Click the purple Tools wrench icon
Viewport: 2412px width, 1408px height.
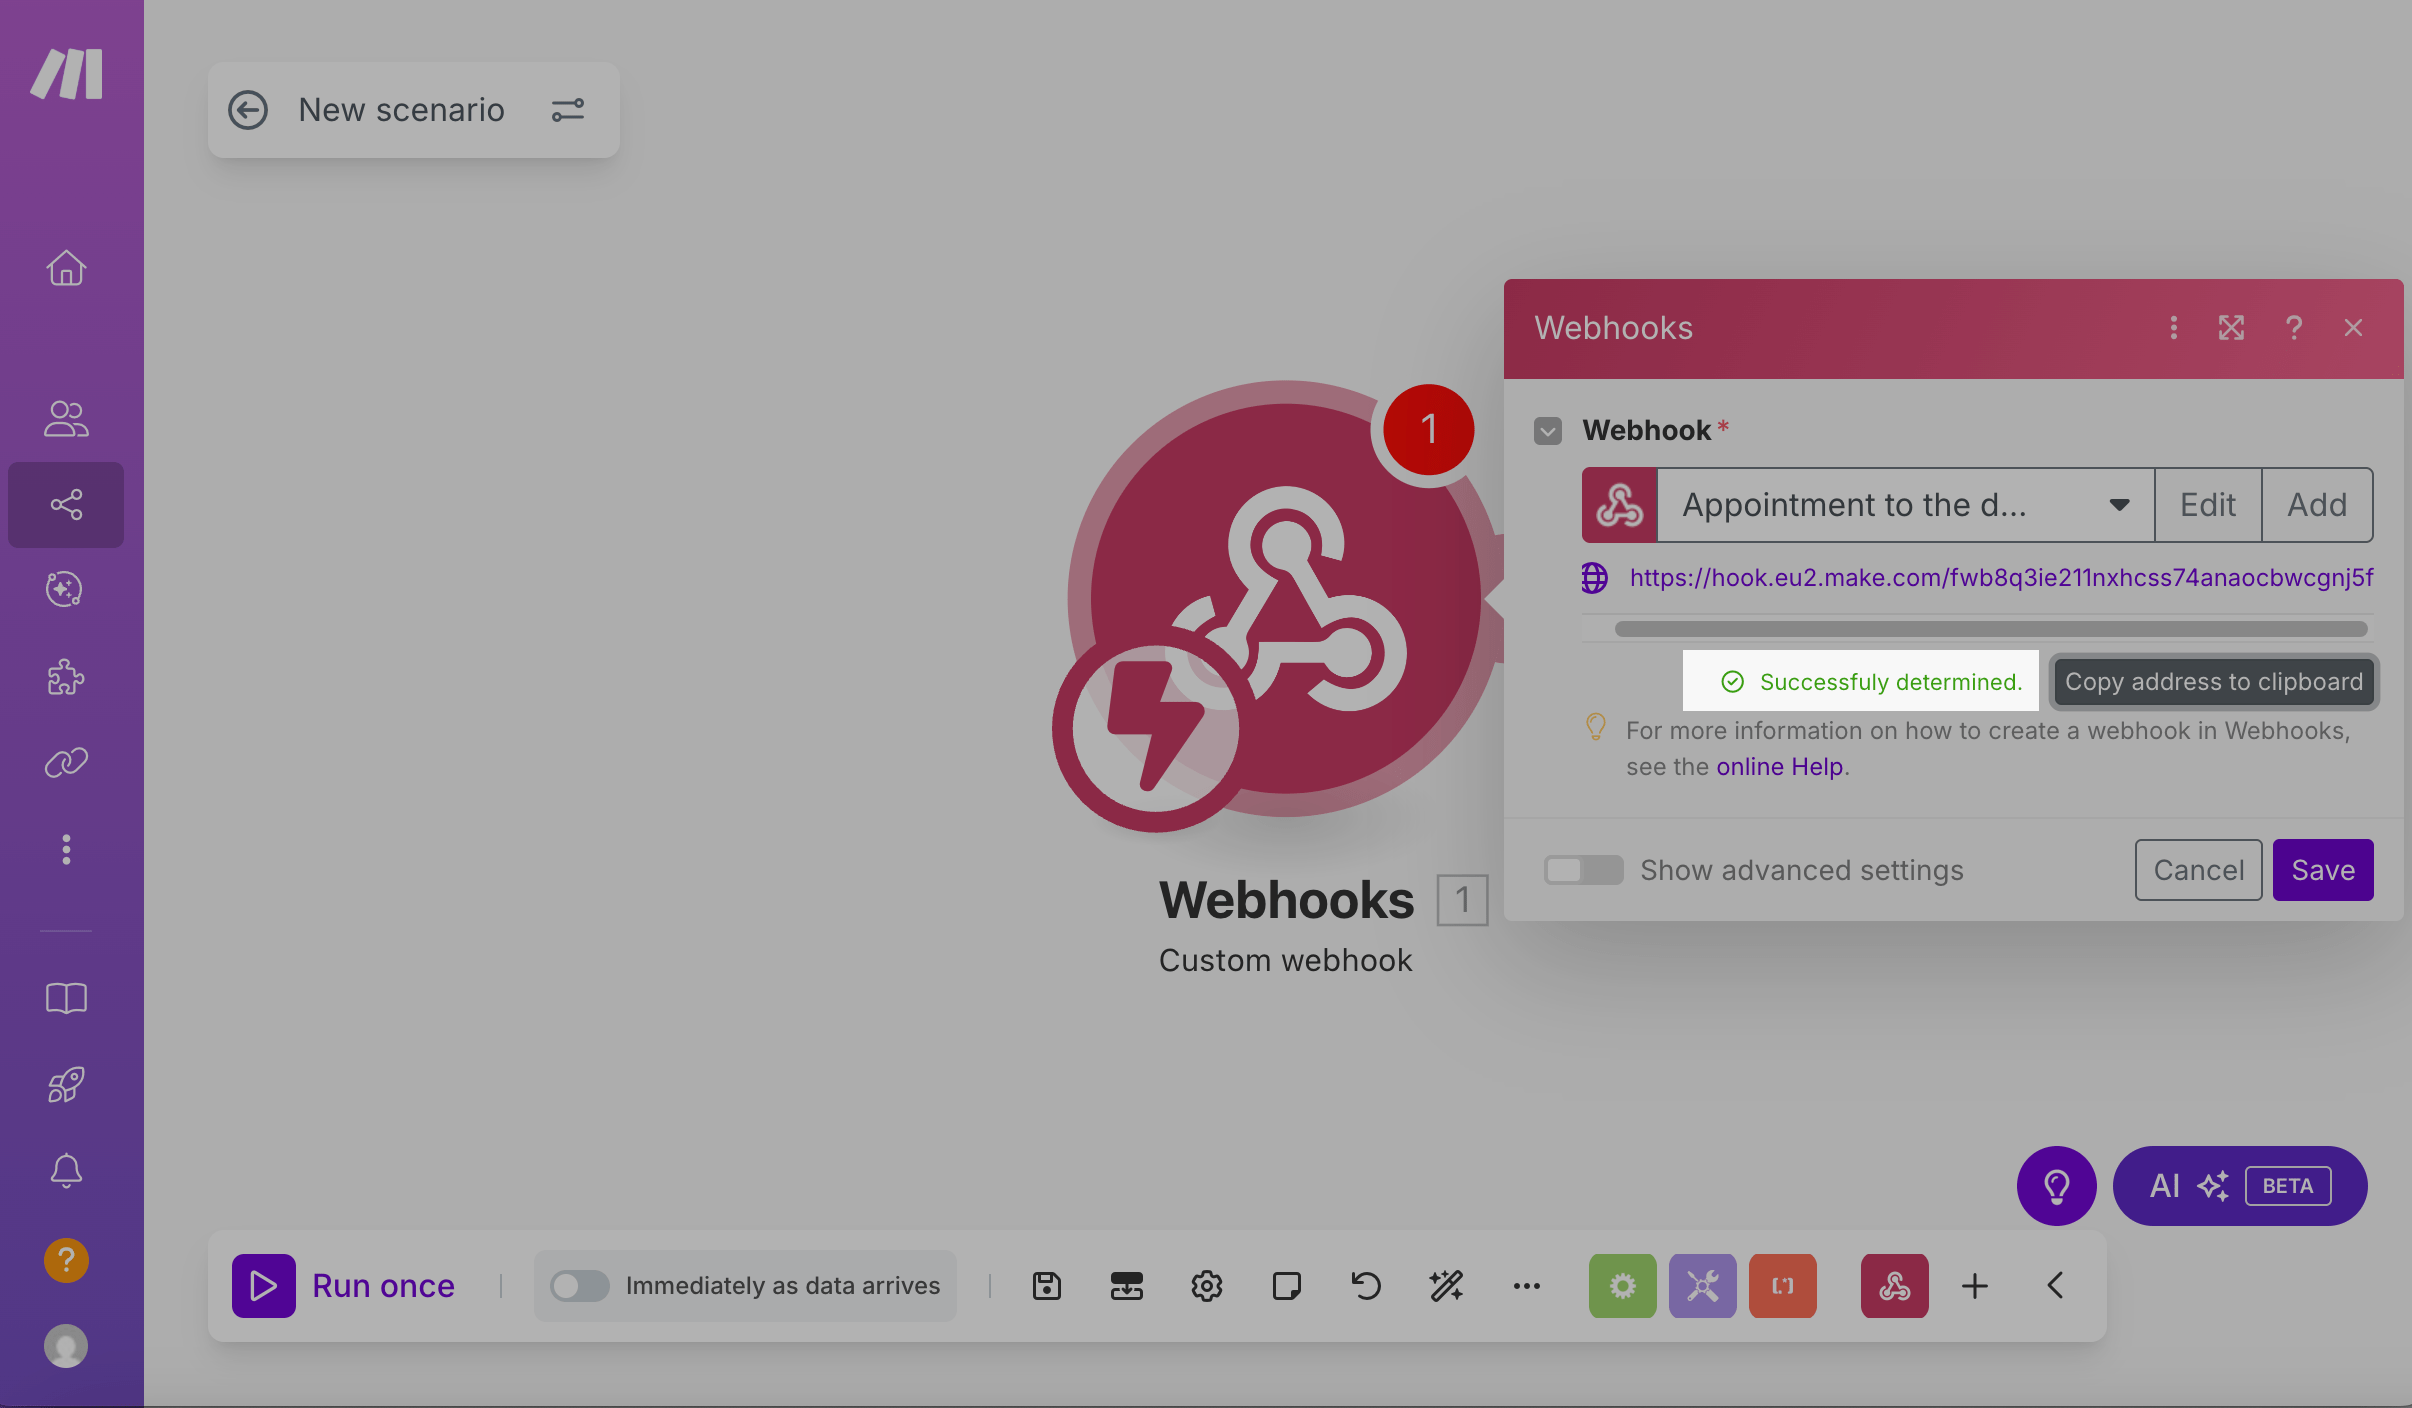coord(1702,1286)
